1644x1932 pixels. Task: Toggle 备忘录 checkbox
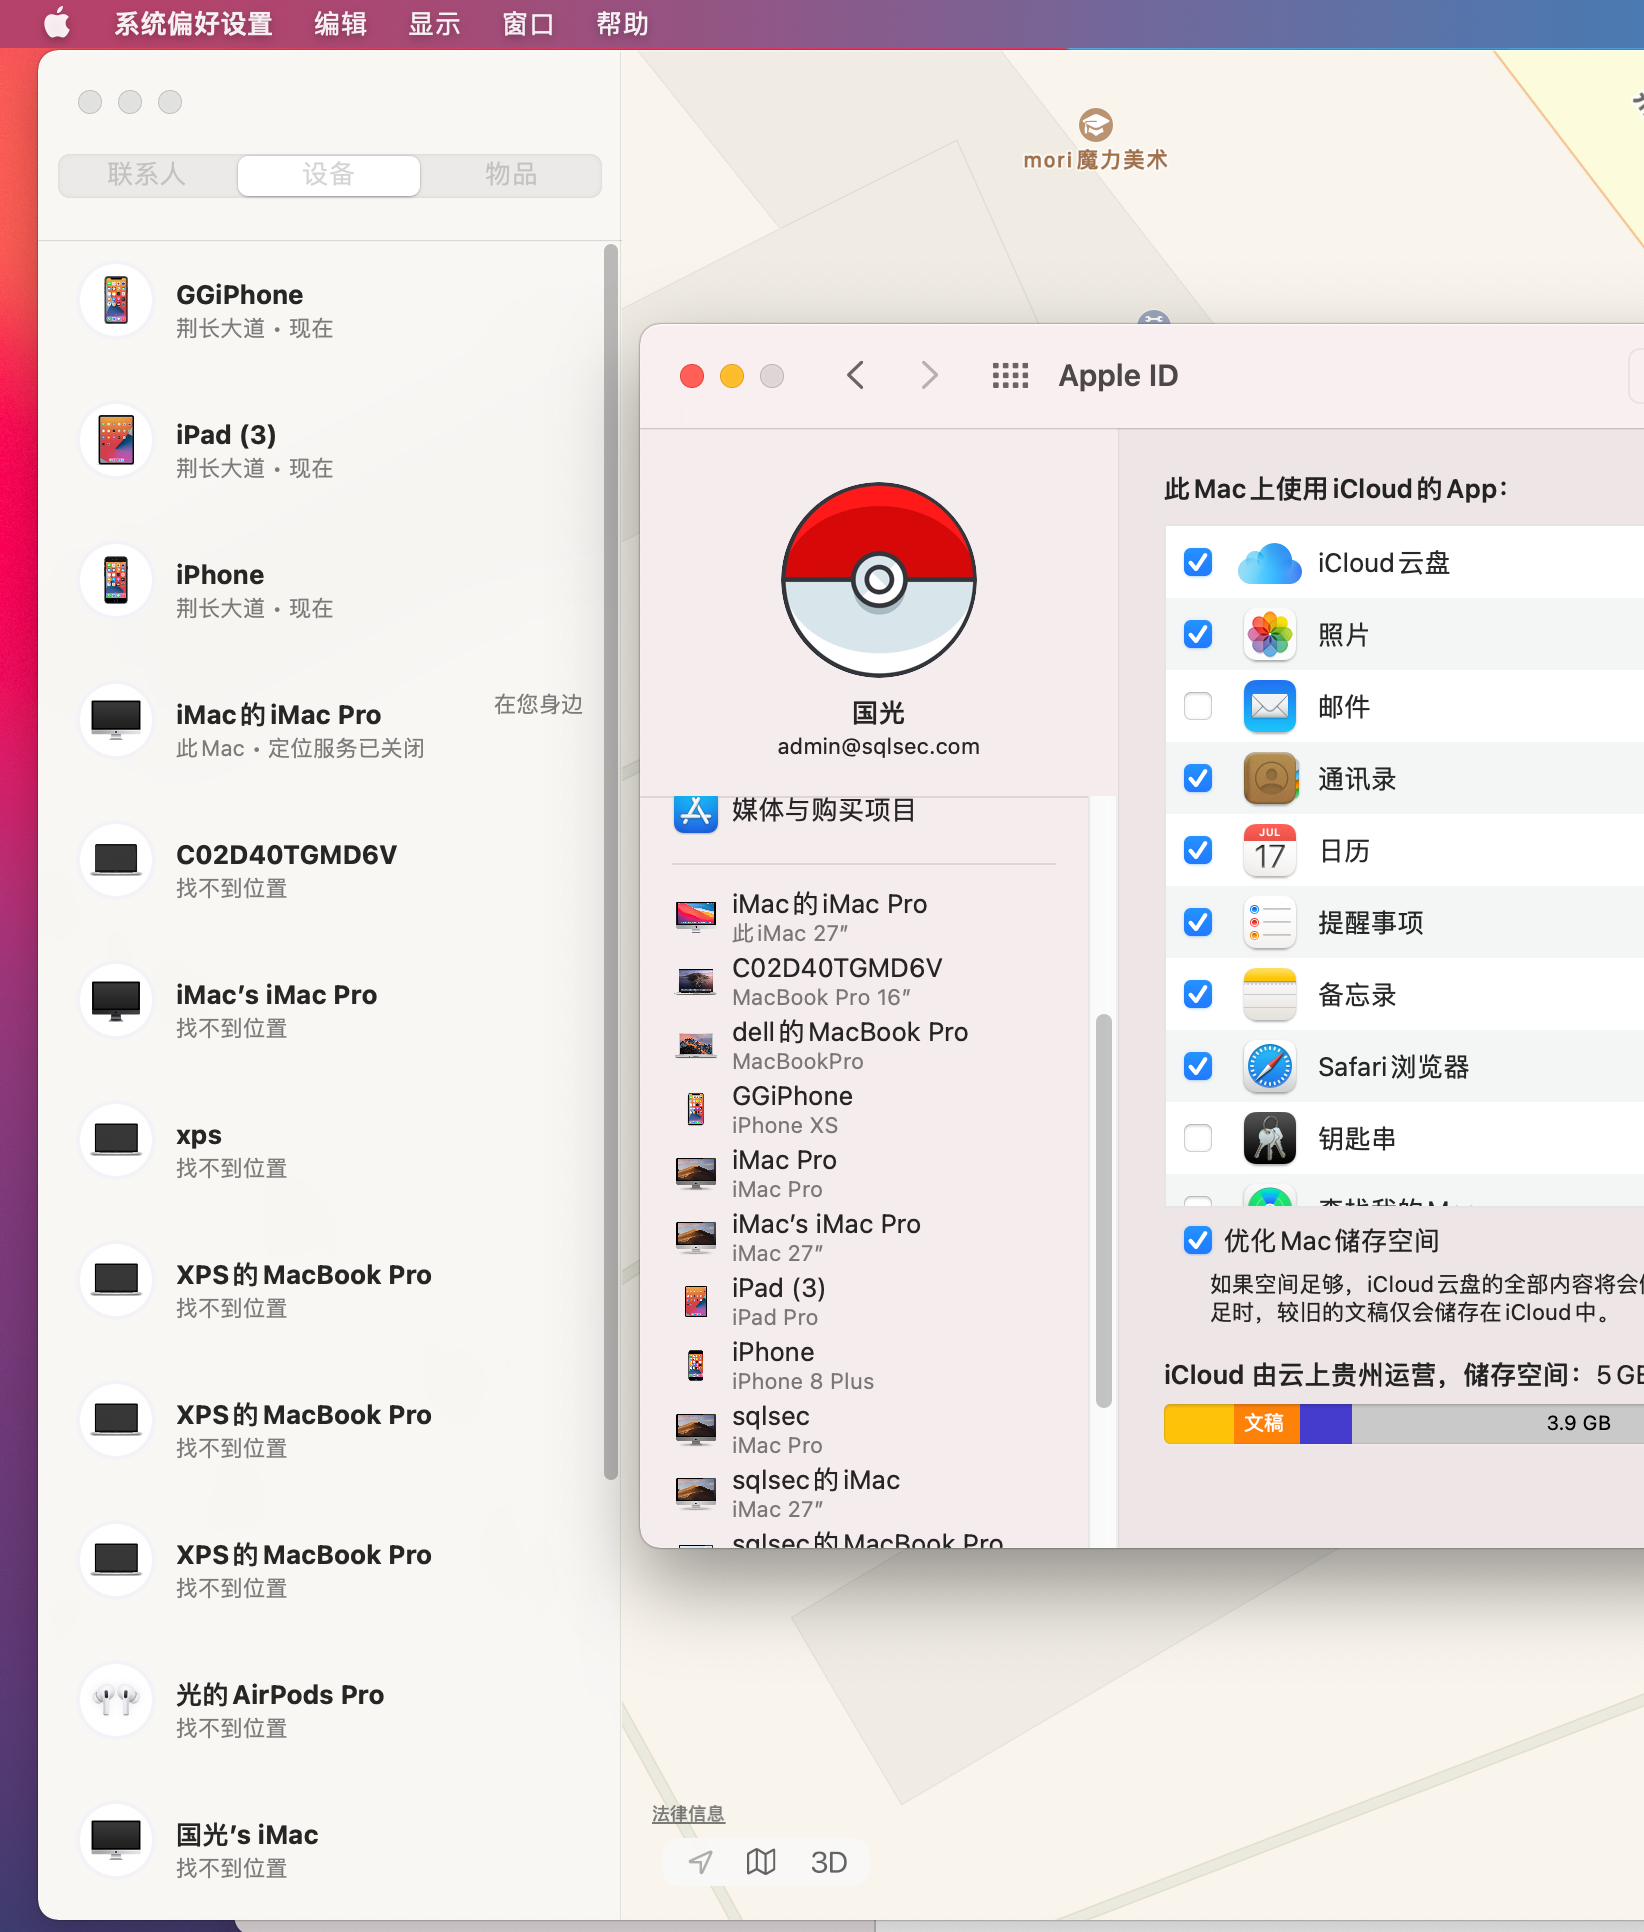point(1198,995)
